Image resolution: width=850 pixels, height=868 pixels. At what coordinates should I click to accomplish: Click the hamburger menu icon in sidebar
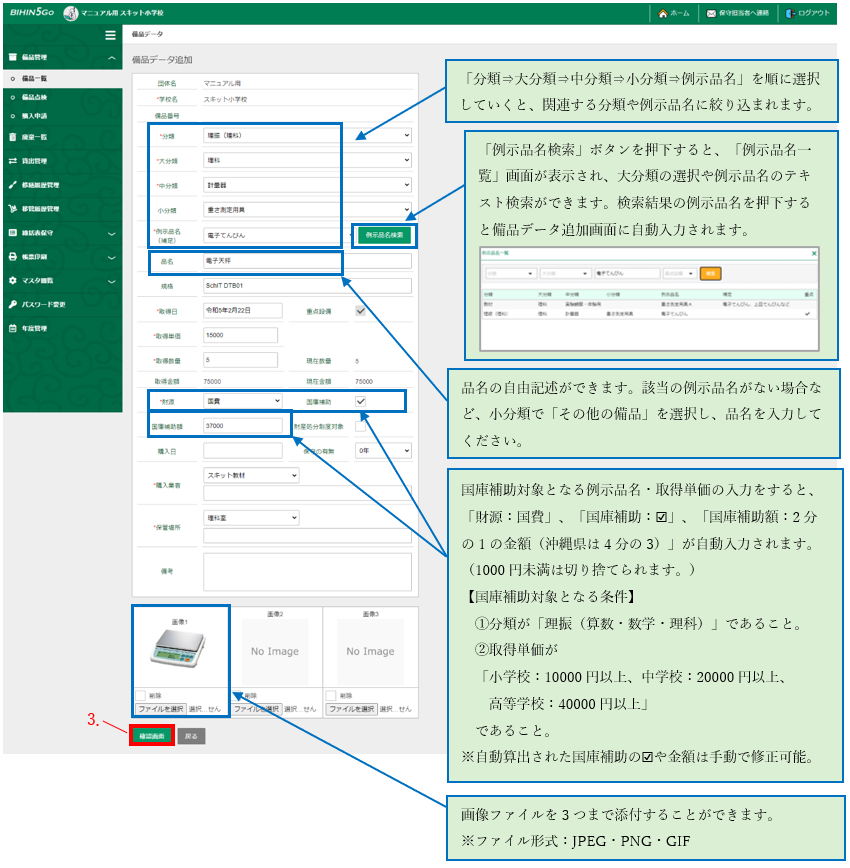pos(111,36)
